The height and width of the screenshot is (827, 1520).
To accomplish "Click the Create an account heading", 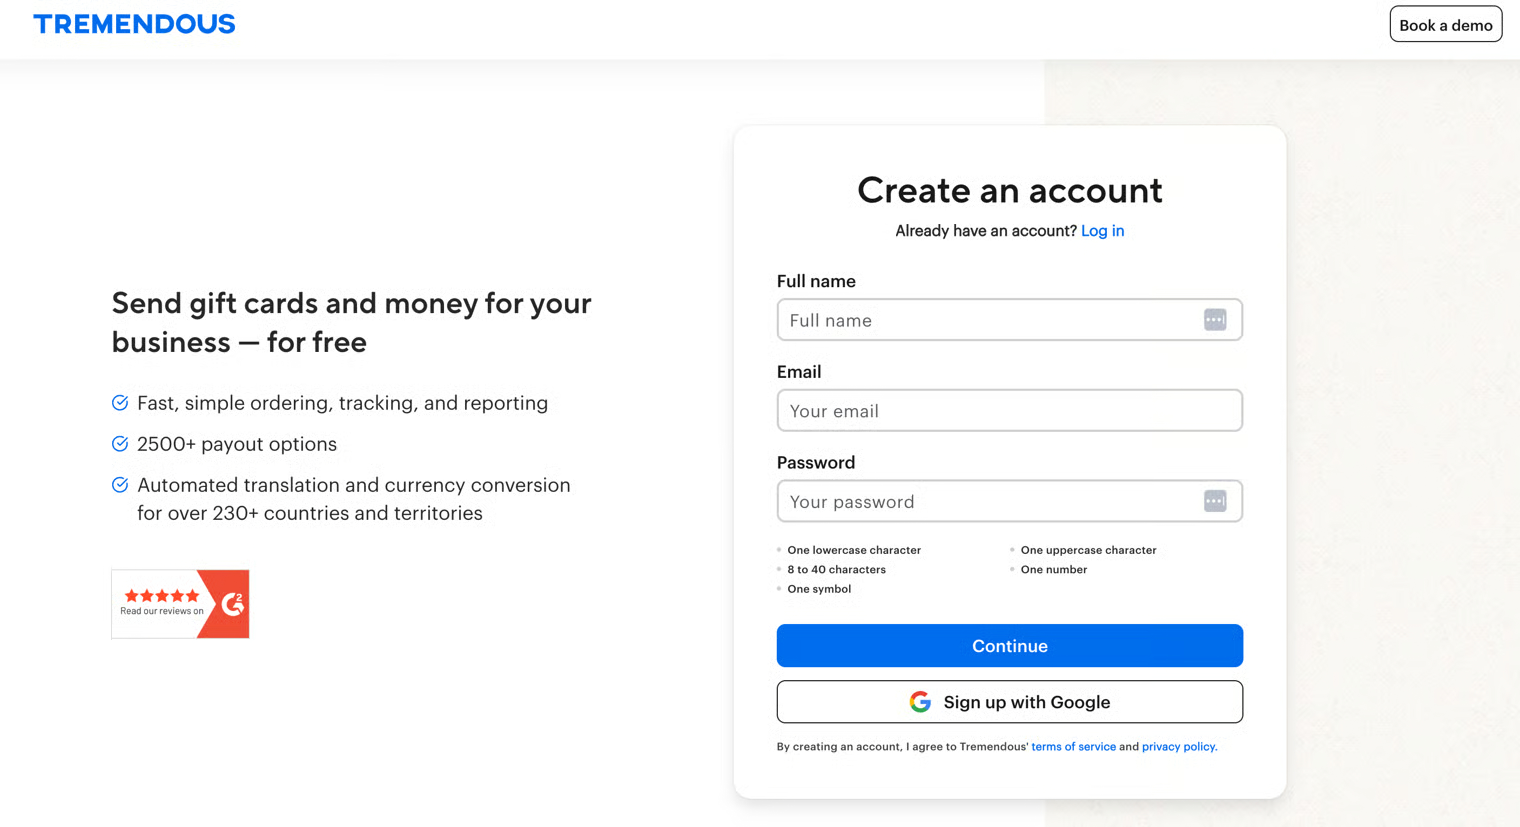I will (x=1009, y=190).
